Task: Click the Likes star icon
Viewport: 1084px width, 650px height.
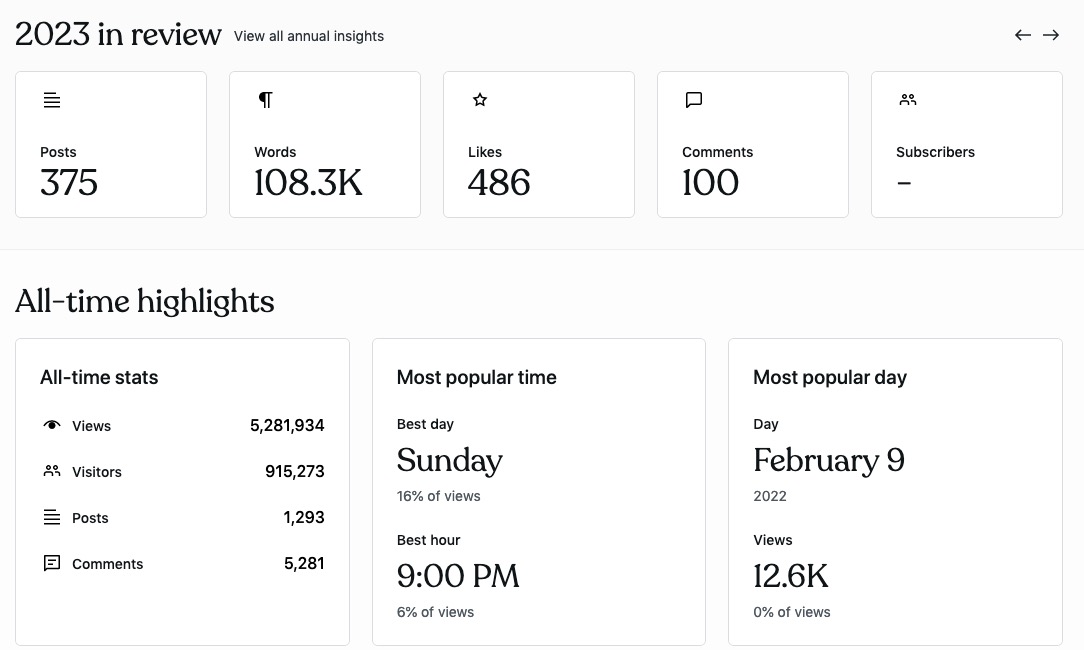Action: 480,100
